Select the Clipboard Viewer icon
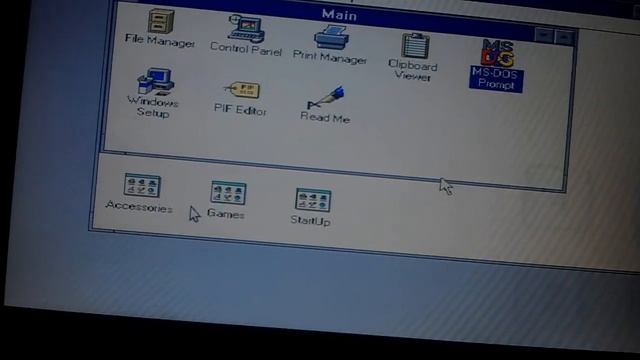Viewport: 640px width, 360px height. click(415, 45)
